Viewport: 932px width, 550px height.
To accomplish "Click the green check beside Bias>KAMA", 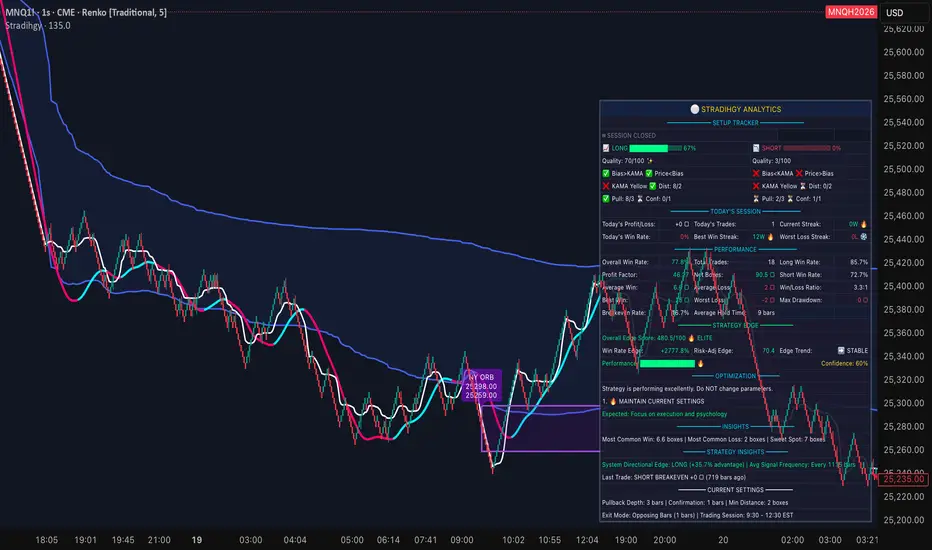I will [606, 174].
